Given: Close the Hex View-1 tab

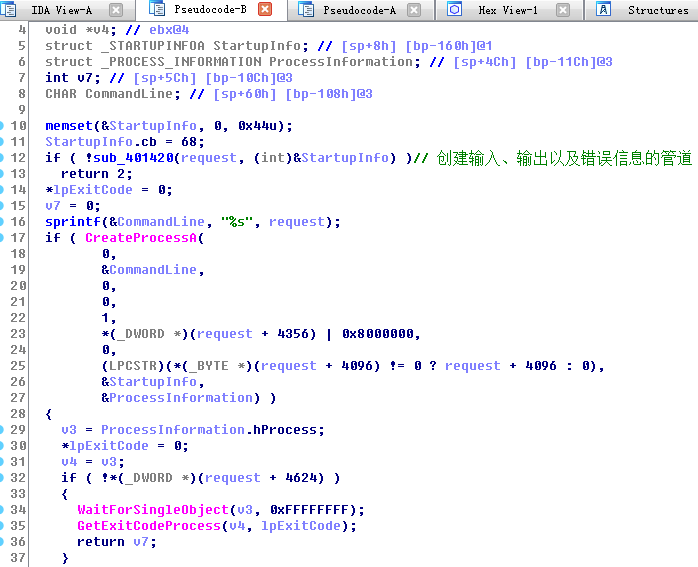Looking at the screenshot, I should click(x=564, y=10).
